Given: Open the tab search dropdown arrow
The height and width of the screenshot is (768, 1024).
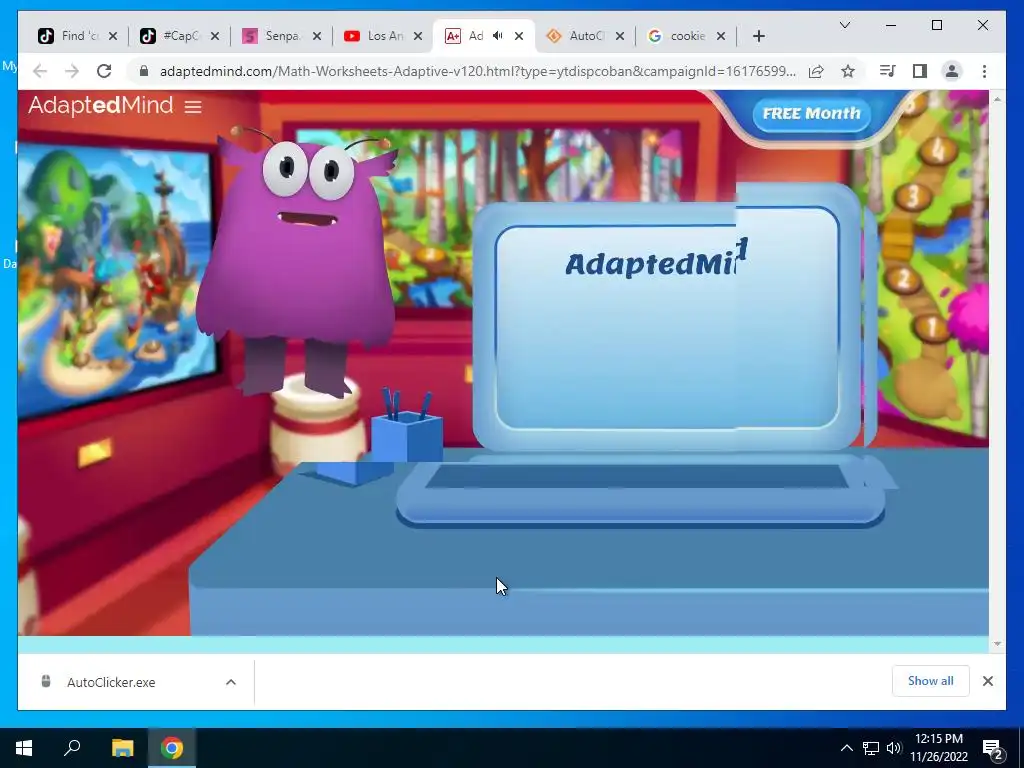Looking at the screenshot, I should (844, 25).
